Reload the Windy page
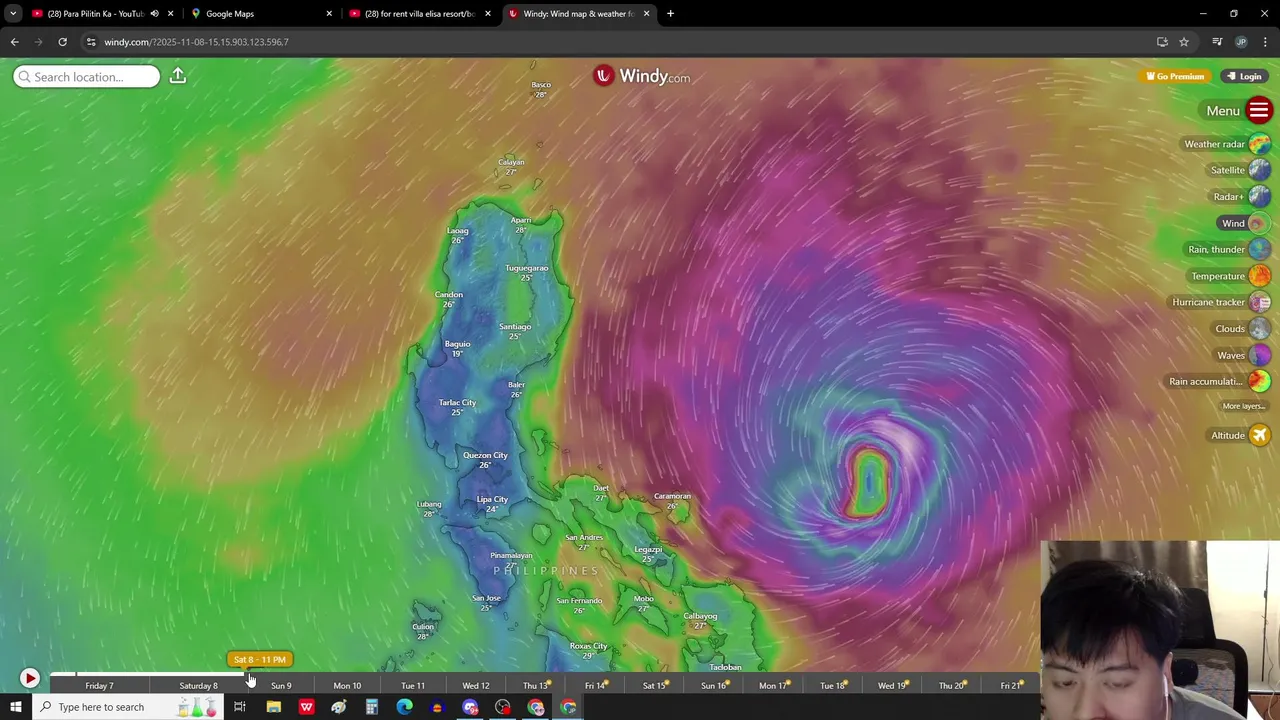The width and height of the screenshot is (1280, 720). click(x=62, y=42)
